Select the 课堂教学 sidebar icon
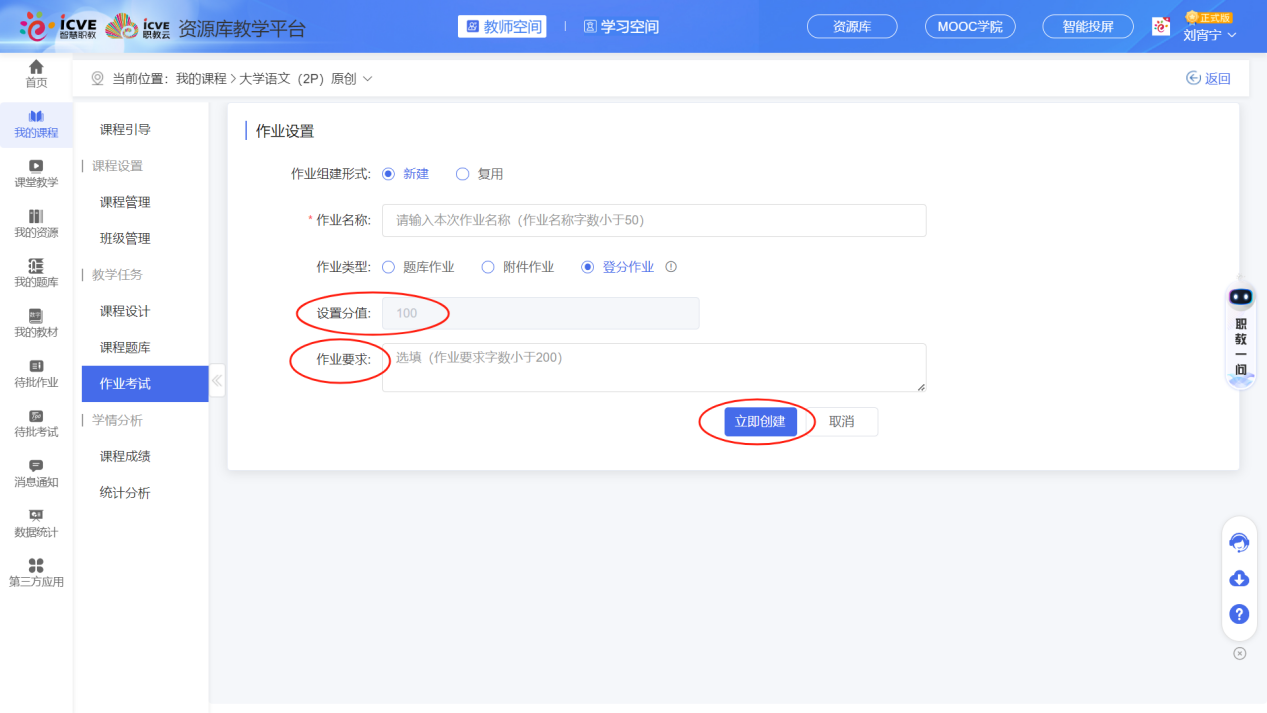Screen dimensions: 1267x713 tap(36, 173)
